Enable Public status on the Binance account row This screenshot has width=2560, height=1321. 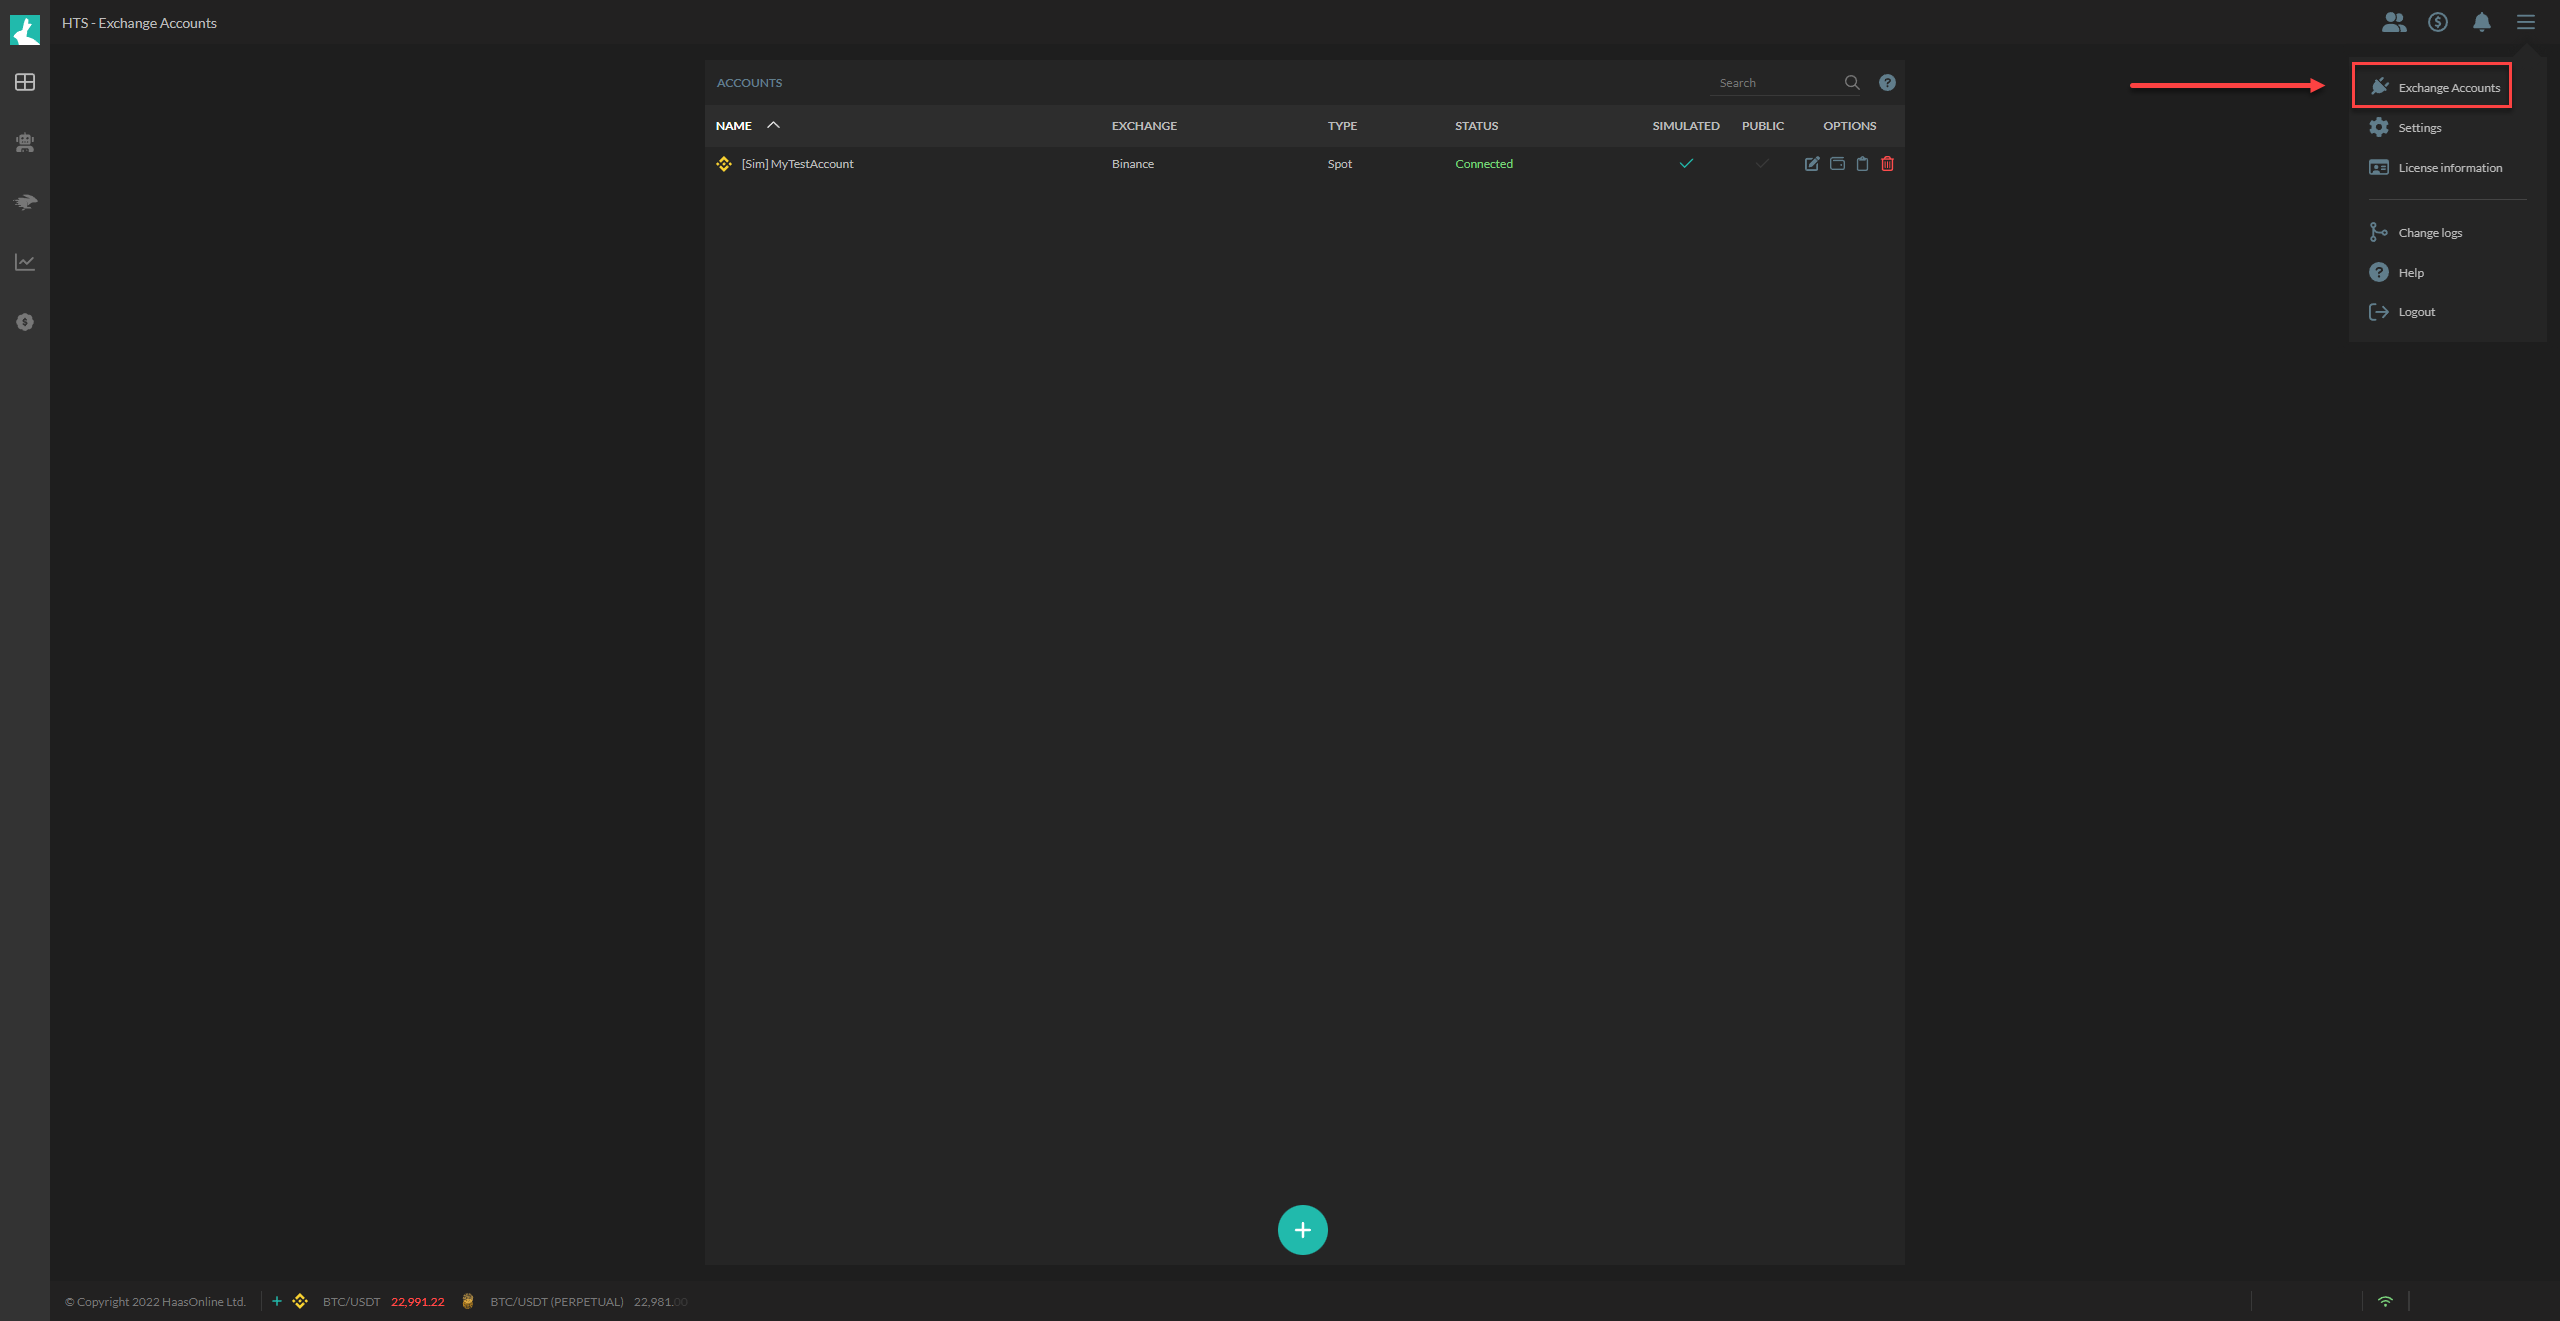(x=1762, y=163)
